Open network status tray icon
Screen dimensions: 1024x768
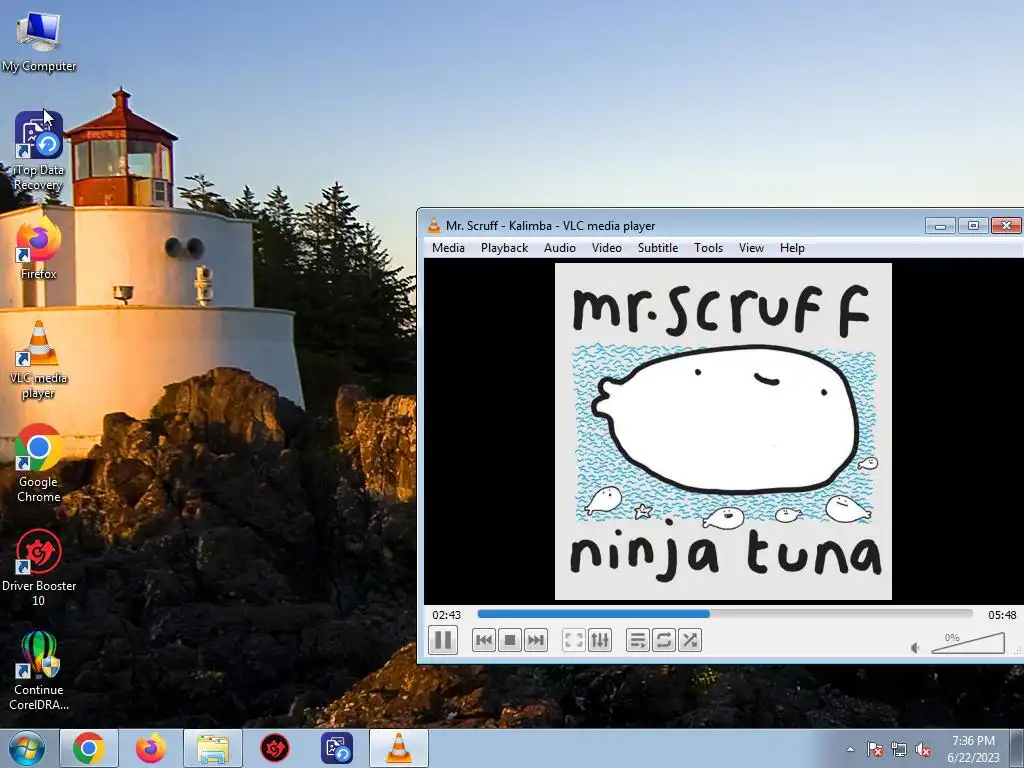pyautogui.click(x=899, y=749)
